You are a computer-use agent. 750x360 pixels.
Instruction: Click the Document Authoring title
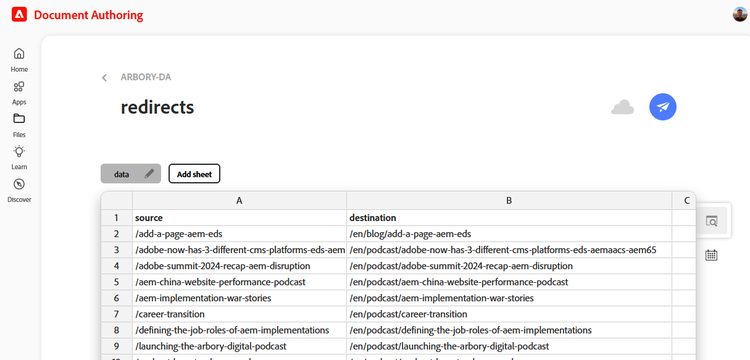click(x=88, y=15)
